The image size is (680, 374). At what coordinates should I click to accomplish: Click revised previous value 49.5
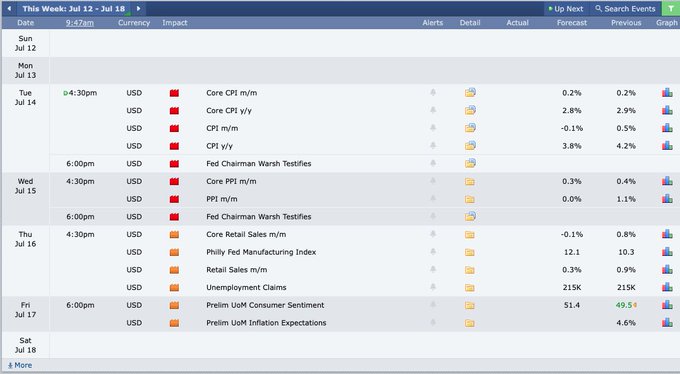624,305
